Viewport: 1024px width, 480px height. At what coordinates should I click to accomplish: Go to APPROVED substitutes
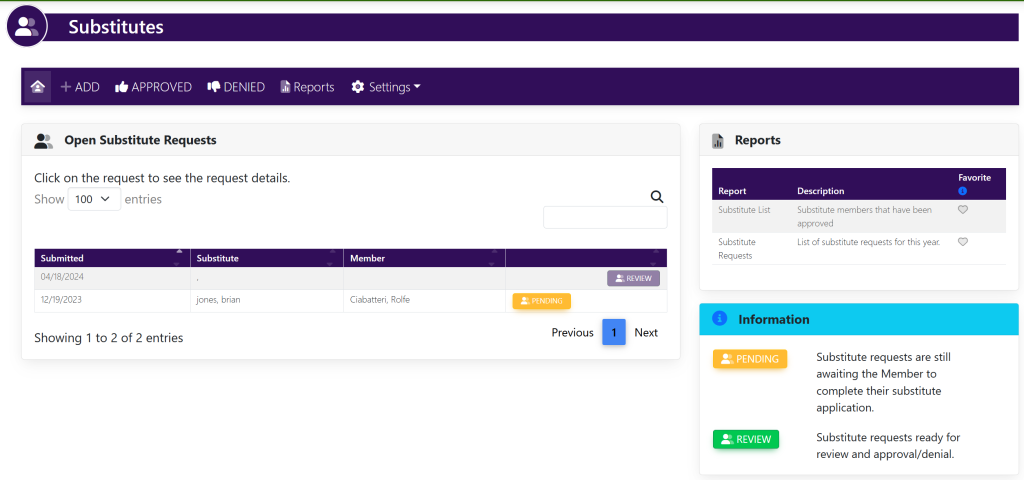coord(153,87)
